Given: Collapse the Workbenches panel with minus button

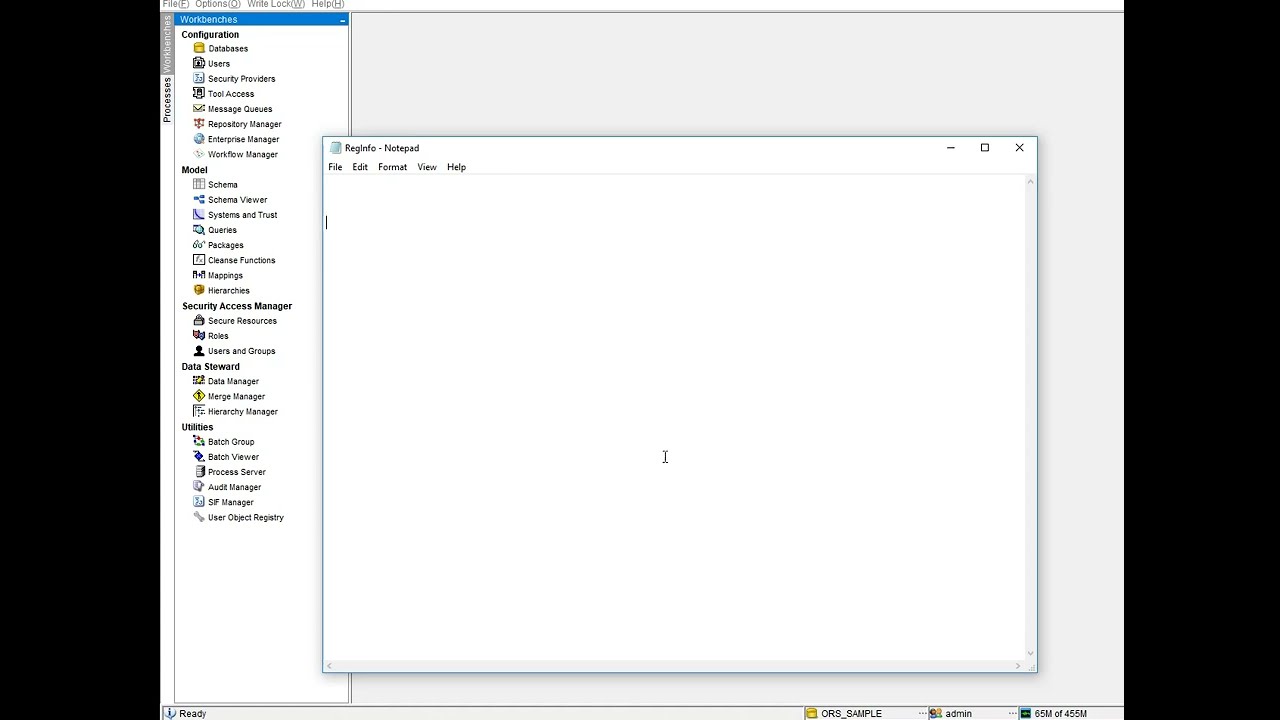Looking at the screenshot, I should (342, 20).
